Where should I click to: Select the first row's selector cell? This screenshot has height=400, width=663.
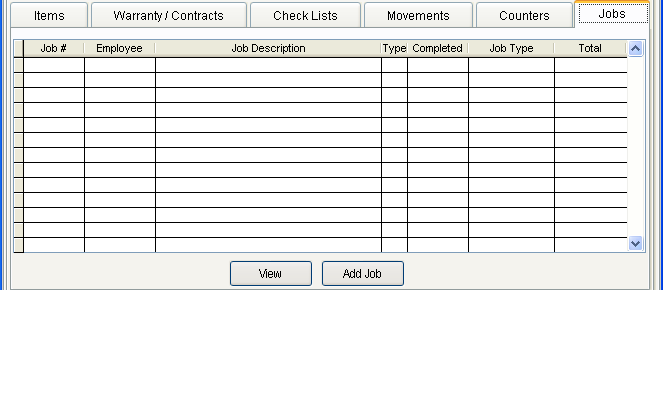click(19, 65)
